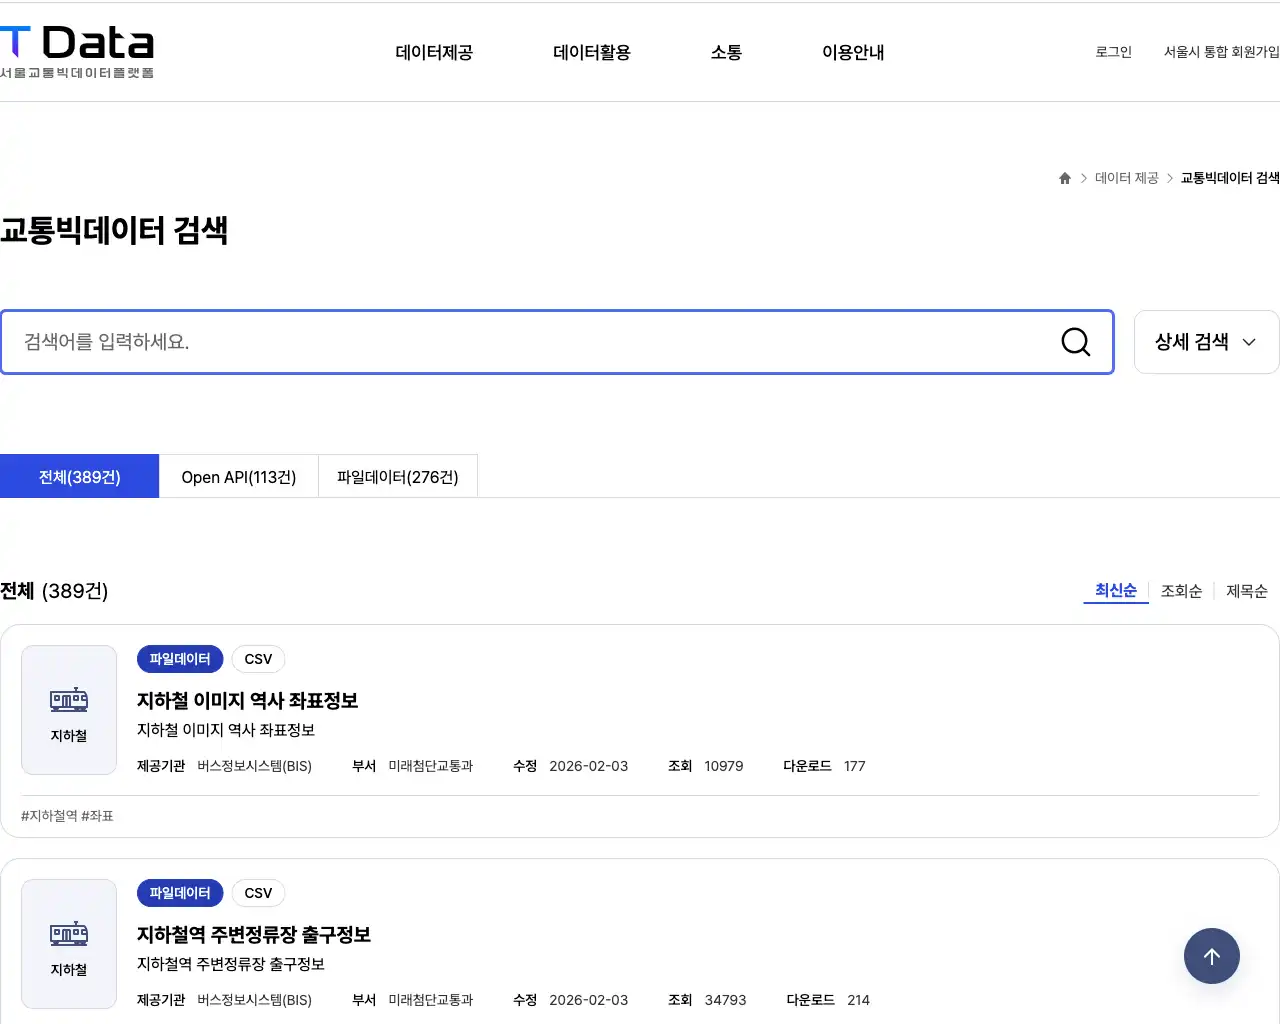
Task: Click the 지하철 icon on the second dataset card
Action: (68, 944)
